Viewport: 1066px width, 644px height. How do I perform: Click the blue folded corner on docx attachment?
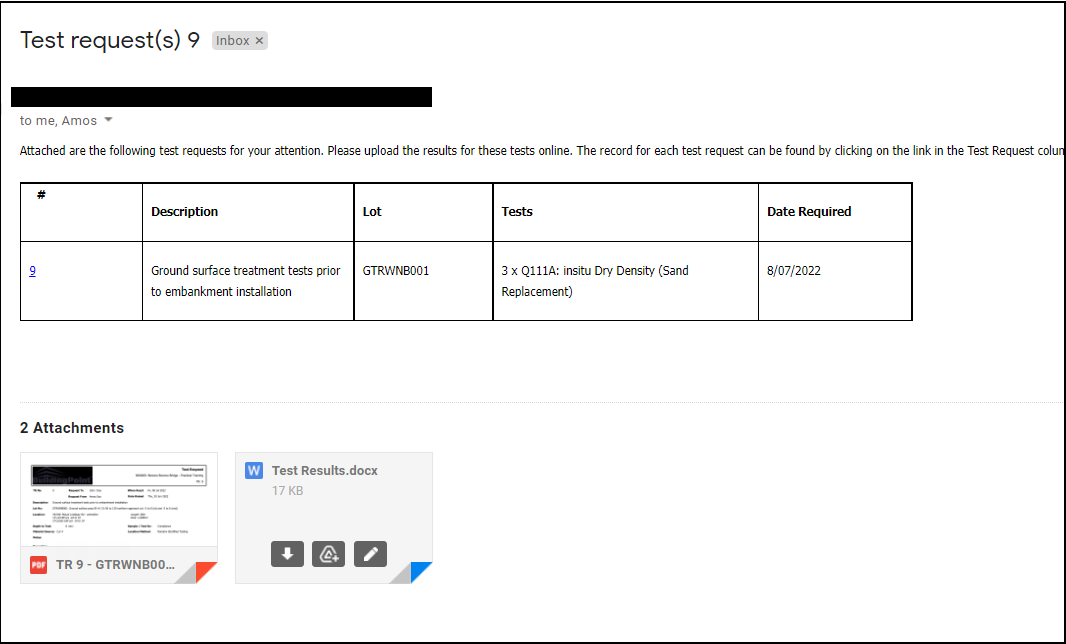pos(421,573)
